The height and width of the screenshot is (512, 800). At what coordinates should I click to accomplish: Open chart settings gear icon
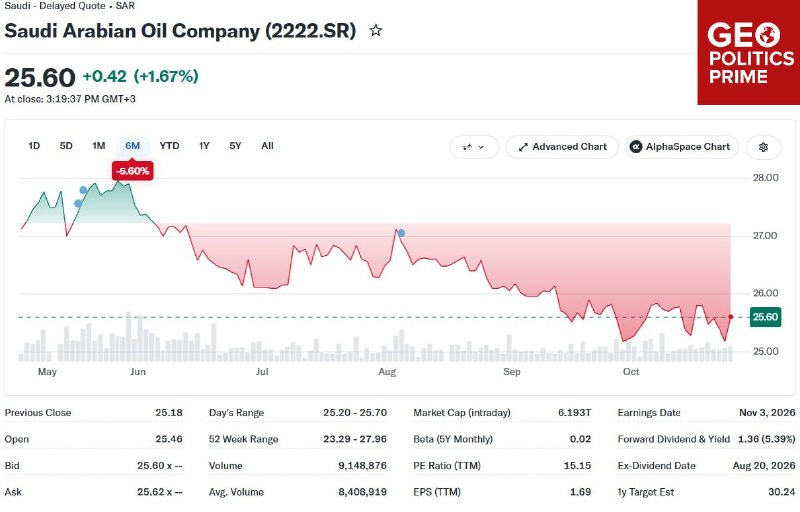click(x=763, y=147)
